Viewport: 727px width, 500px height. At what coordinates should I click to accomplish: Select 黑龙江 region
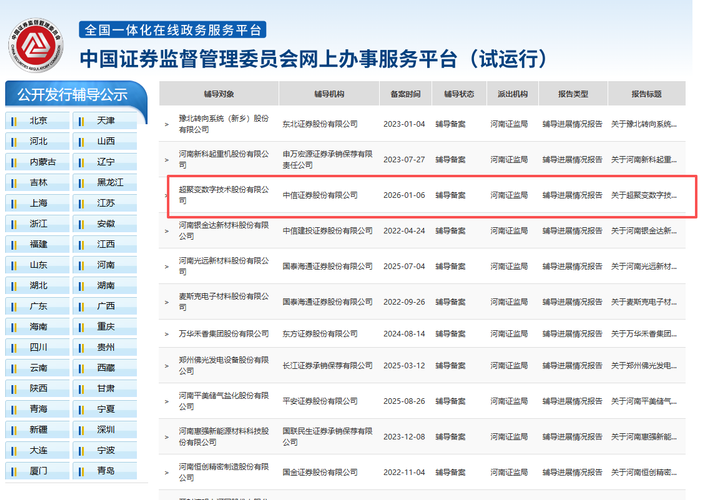pyautogui.click(x=105, y=182)
